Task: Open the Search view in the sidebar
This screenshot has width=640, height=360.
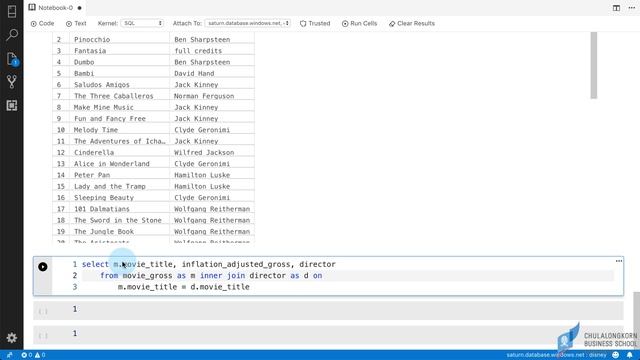Action: click(x=11, y=35)
